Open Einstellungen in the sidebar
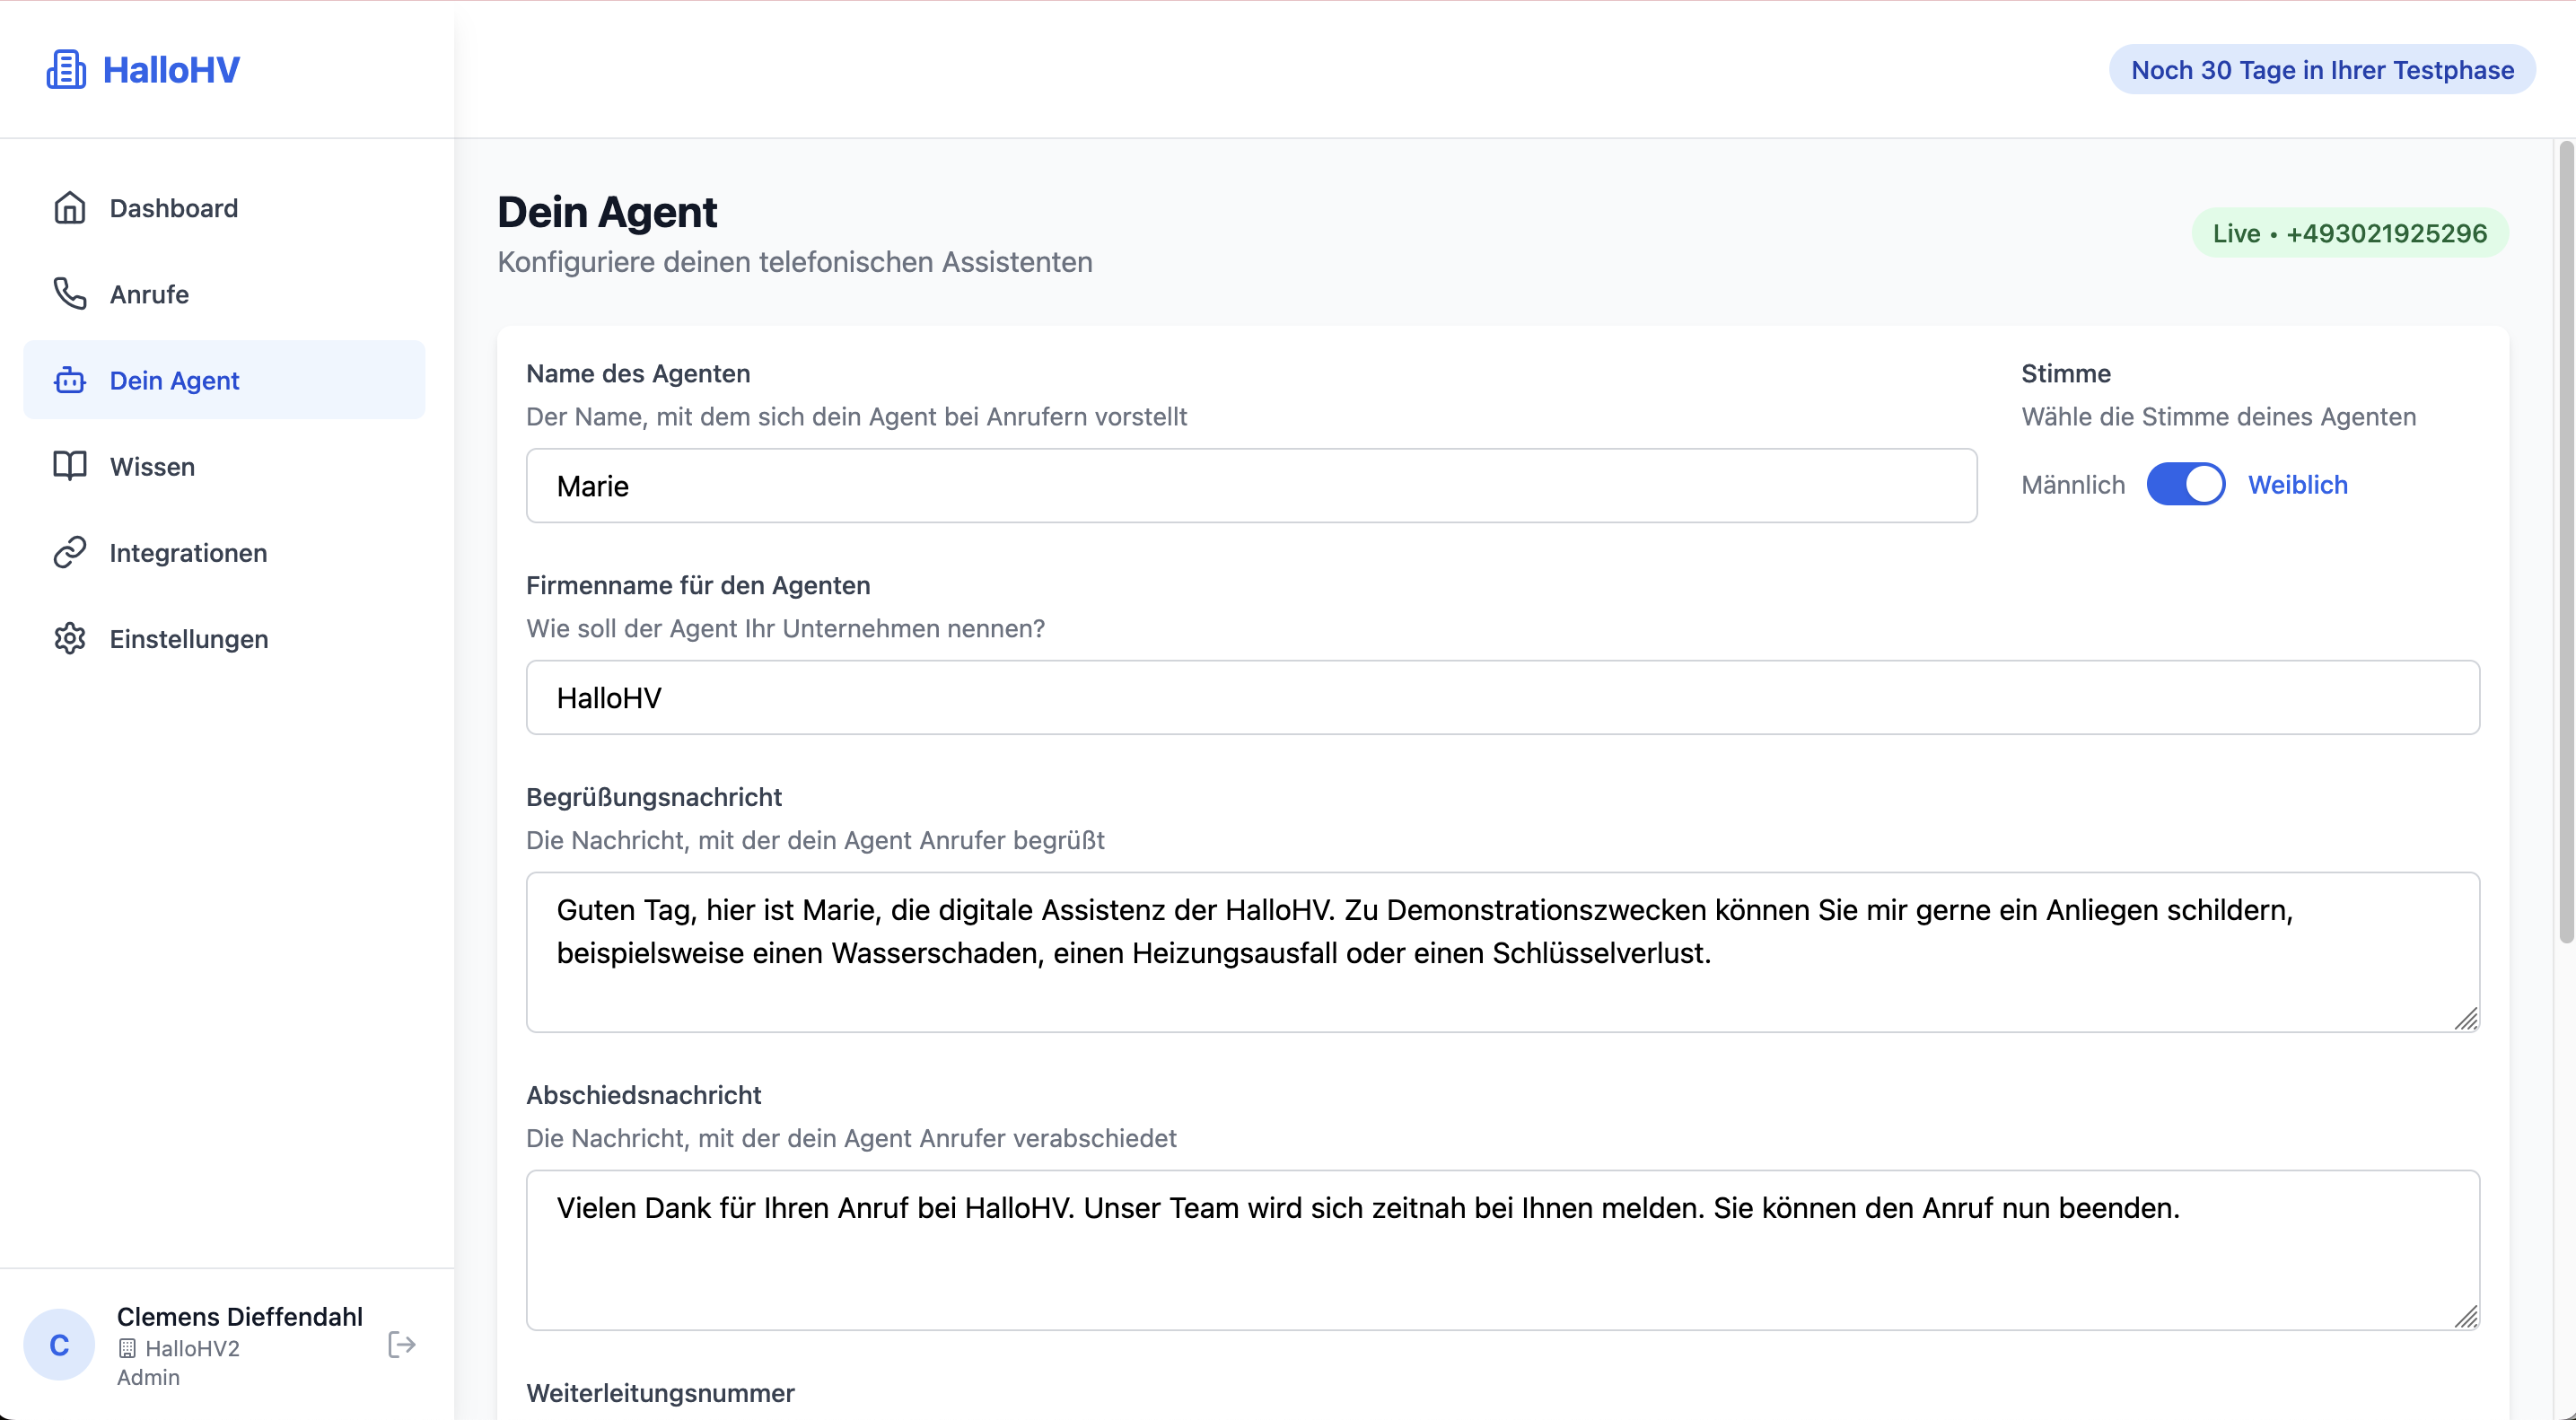Screen dimensions: 2576x1420 click(224, 638)
